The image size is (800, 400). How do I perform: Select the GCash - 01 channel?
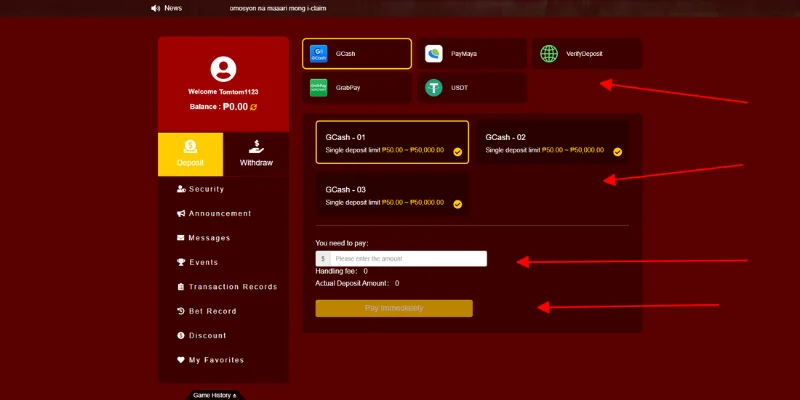point(392,142)
